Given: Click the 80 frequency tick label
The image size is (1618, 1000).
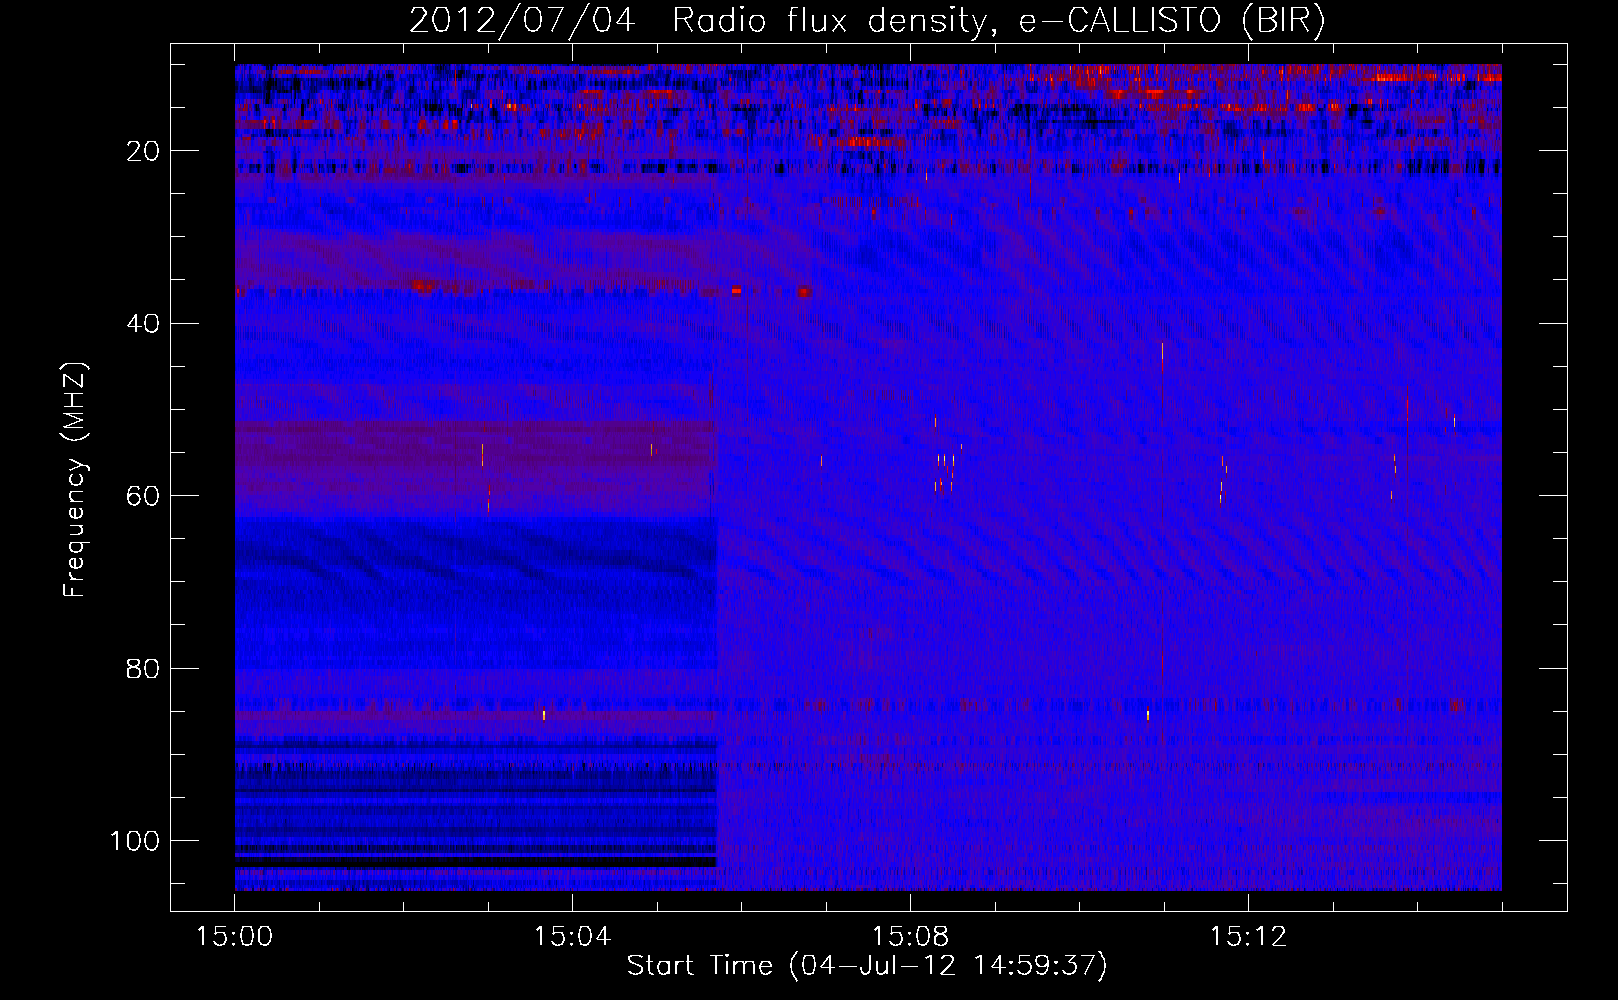Looking at the screenshot, I should coord(143,669).
